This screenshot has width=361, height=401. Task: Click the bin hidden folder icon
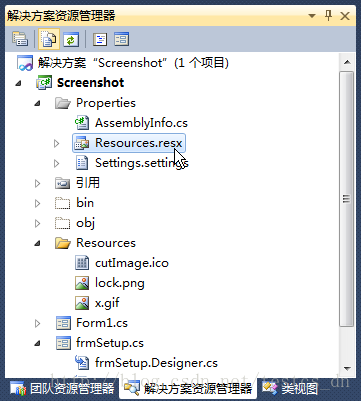(x=63, y=203)
